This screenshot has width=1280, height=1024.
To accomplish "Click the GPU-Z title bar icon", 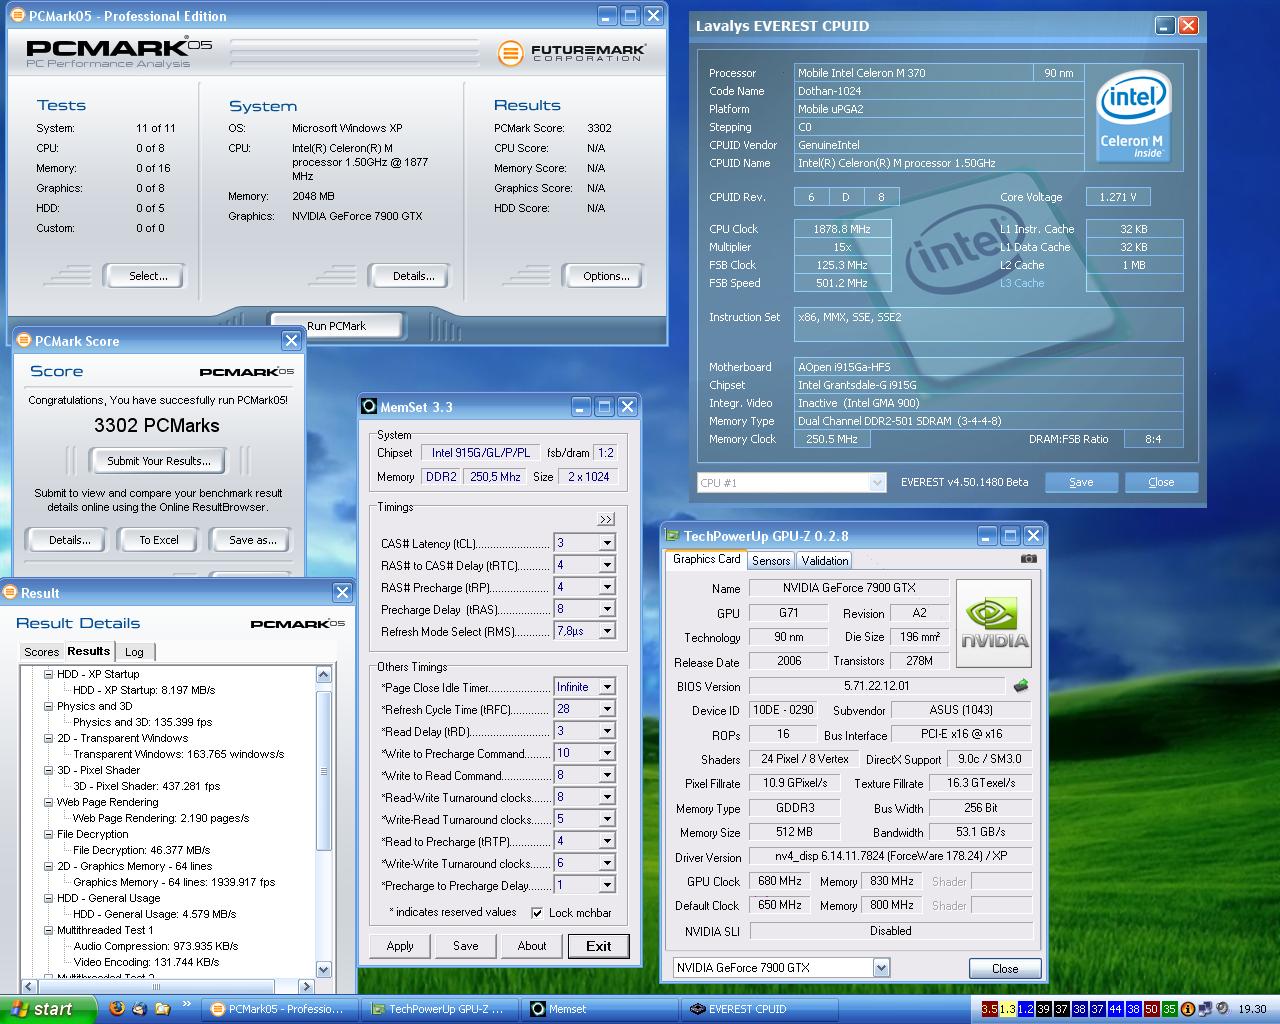I will 672,536.
